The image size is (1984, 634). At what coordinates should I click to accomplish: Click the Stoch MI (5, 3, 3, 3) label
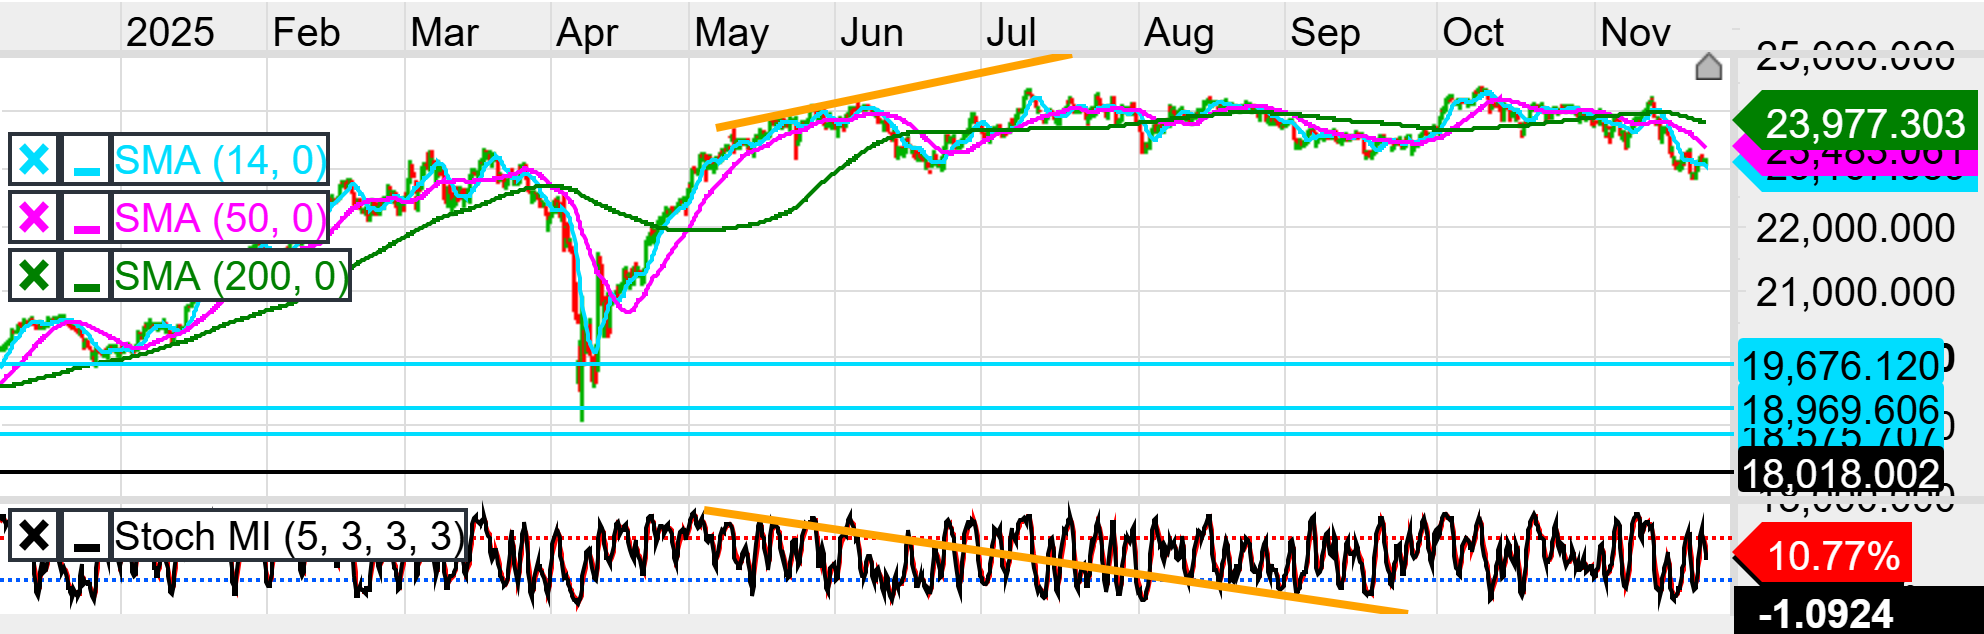(288, 536)
